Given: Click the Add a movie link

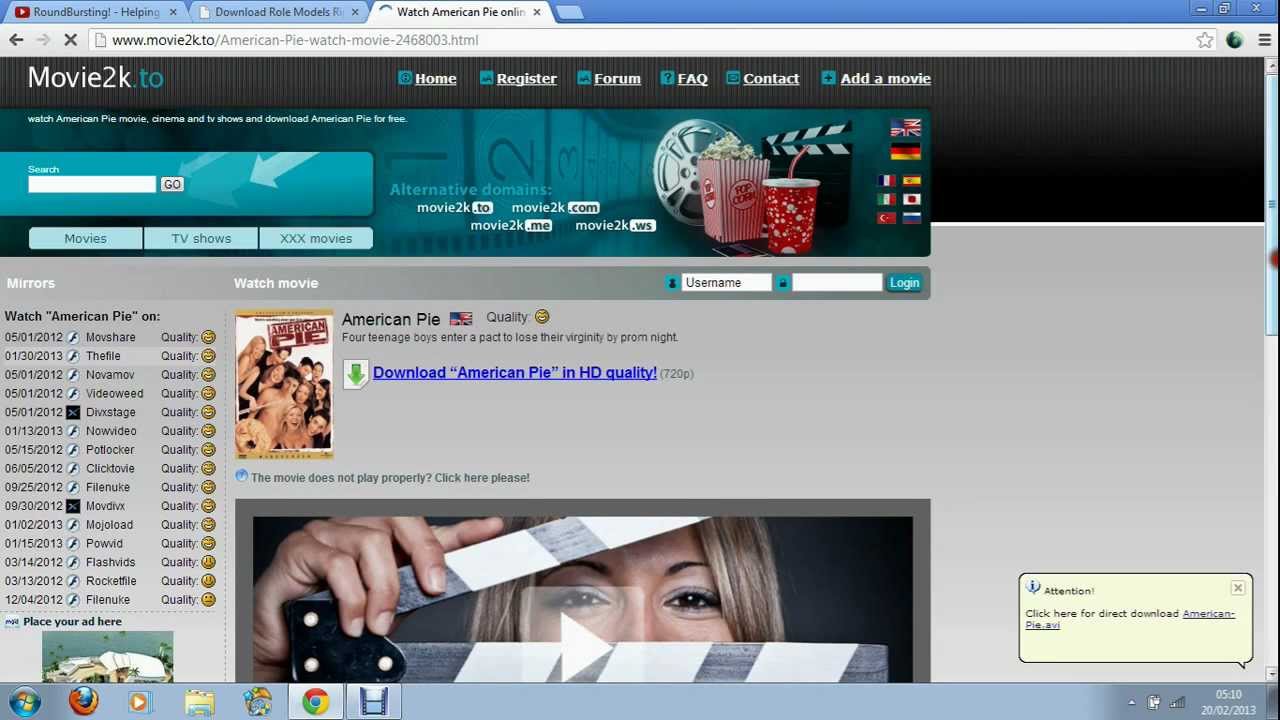Looking at the screenshot, I should (885, 78).
